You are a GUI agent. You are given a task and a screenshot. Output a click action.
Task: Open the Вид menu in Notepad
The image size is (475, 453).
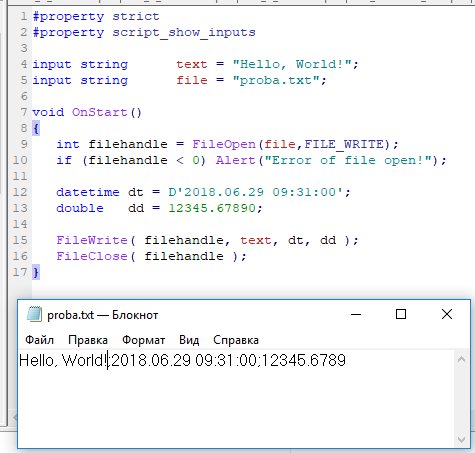coord(189,340)
